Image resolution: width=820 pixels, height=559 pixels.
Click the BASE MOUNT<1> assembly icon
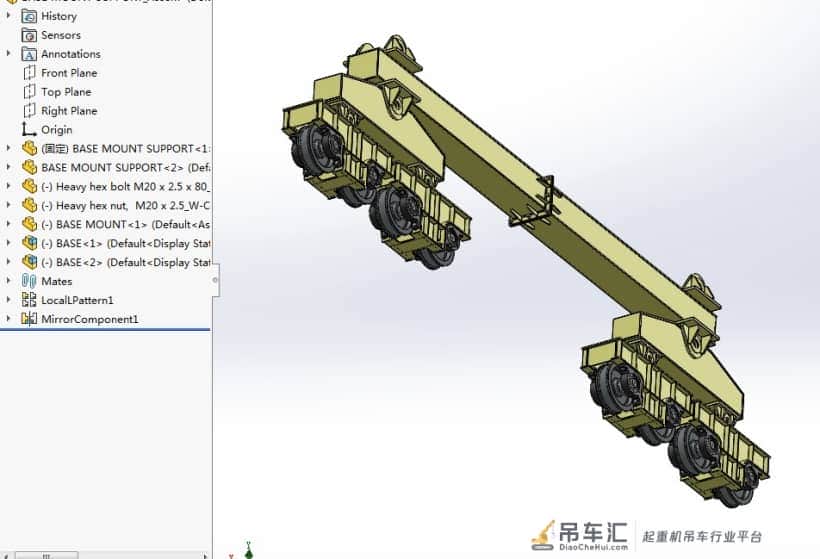click(x=29, y=224)
